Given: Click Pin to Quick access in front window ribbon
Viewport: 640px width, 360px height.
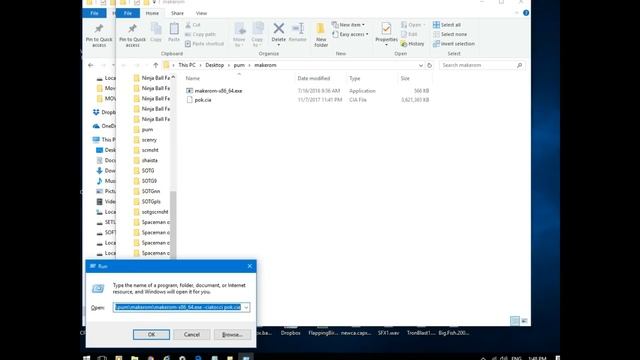Looking at the screenshot, I should [x=132, y=35].
